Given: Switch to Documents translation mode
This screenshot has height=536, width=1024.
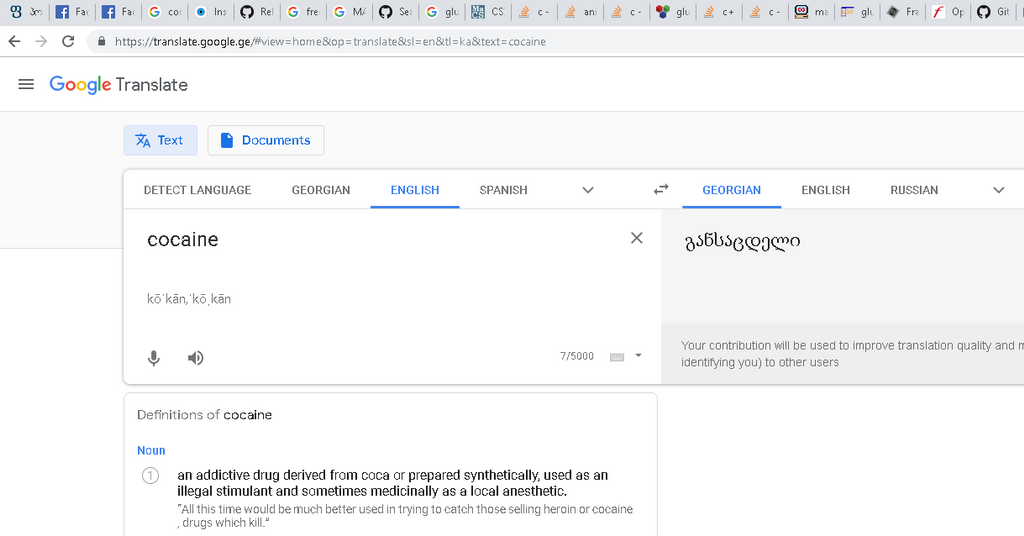Looking at the screenshot, I should point(266,140).
